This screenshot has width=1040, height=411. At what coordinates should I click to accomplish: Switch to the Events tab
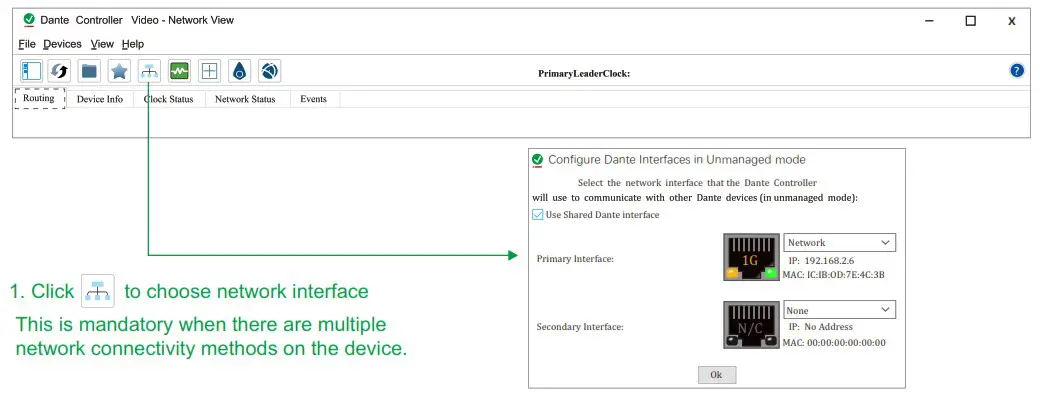pos(314,99)
